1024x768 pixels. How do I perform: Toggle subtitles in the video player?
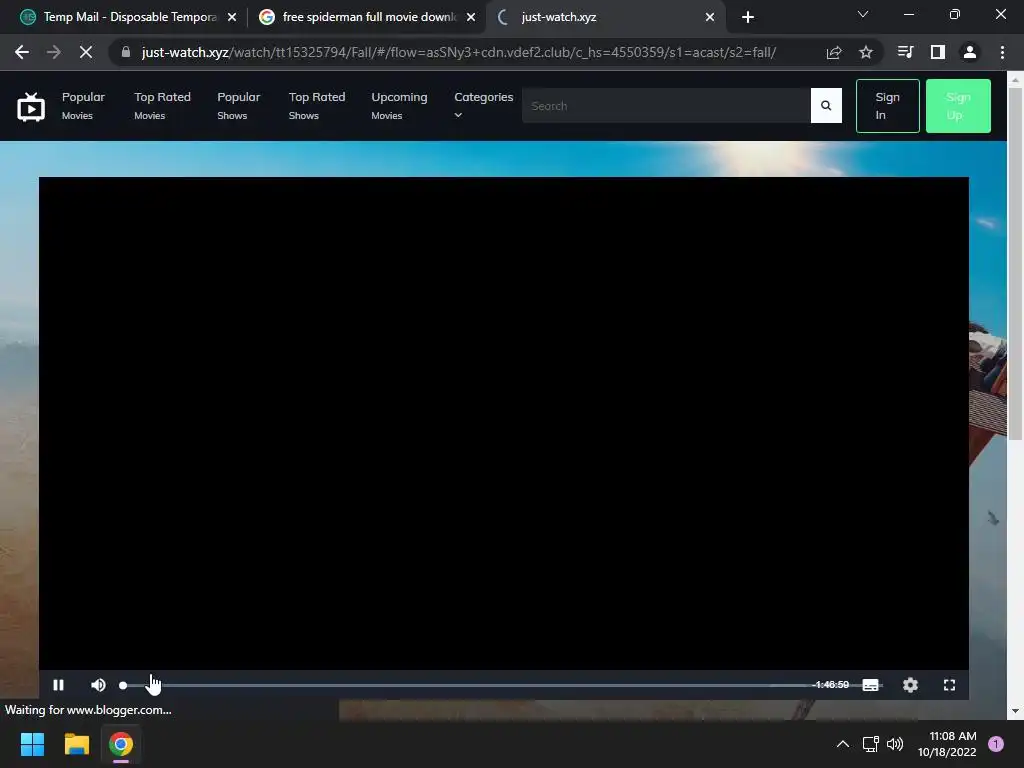tap(871, 685)
